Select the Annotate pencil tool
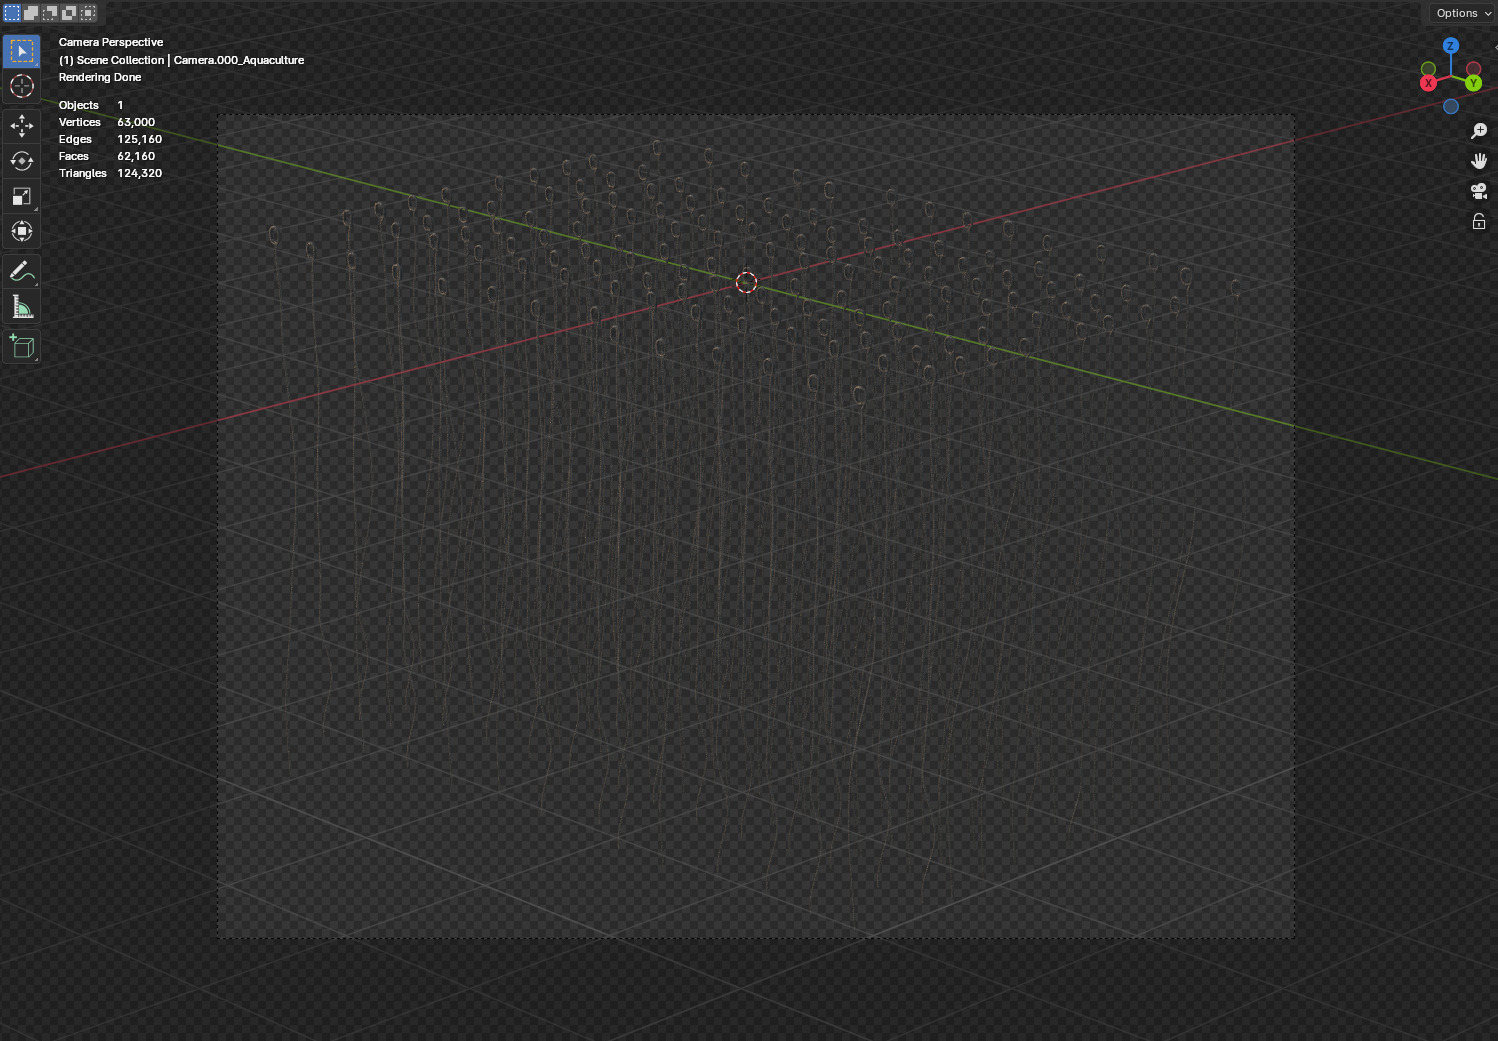1498x1041 pixels. [22, 271]
